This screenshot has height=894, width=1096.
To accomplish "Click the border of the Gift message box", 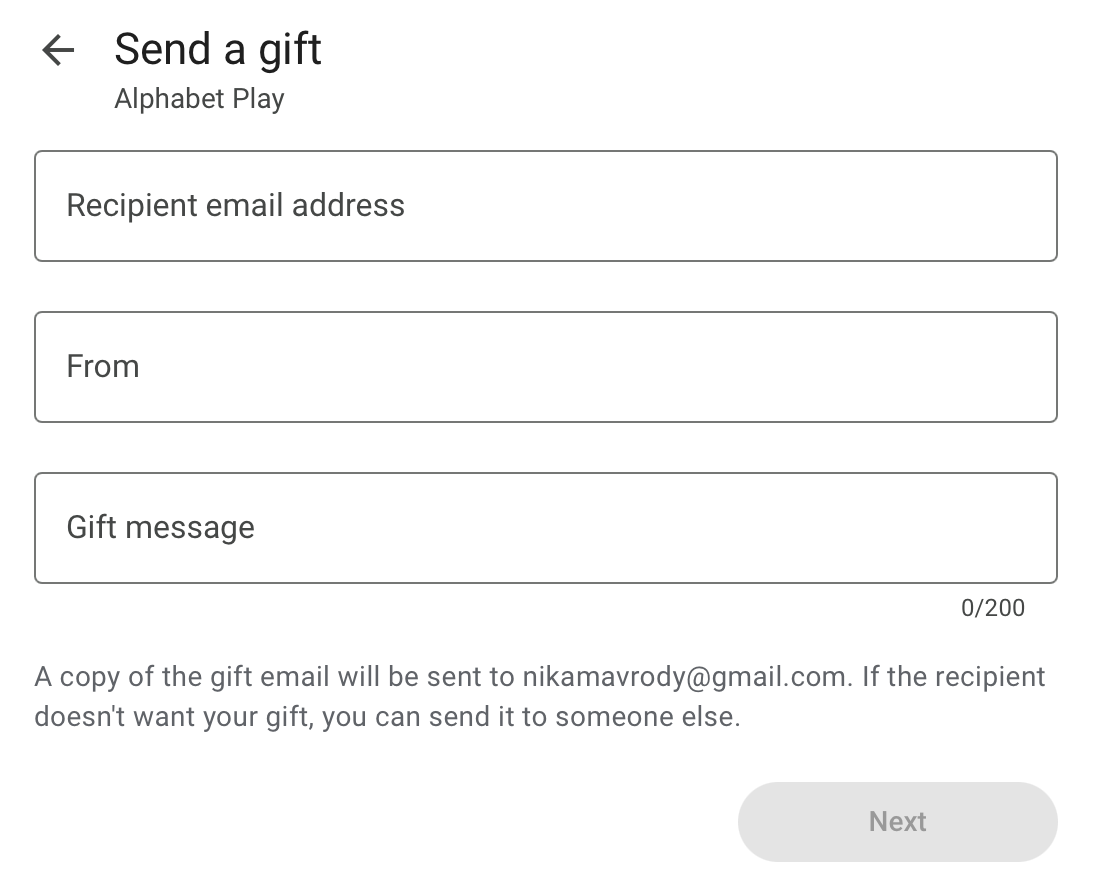I will tap(545, 472).
